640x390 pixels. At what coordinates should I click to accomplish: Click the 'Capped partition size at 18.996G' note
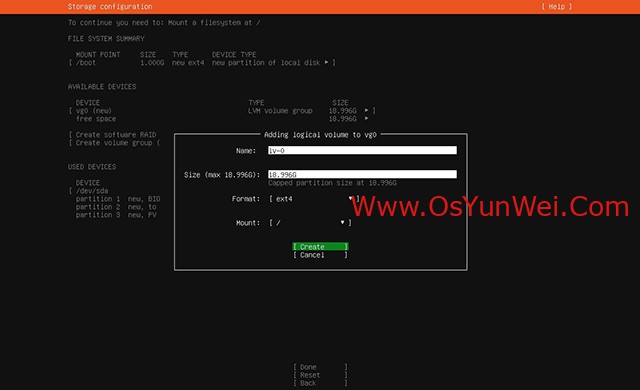point(332,183)
